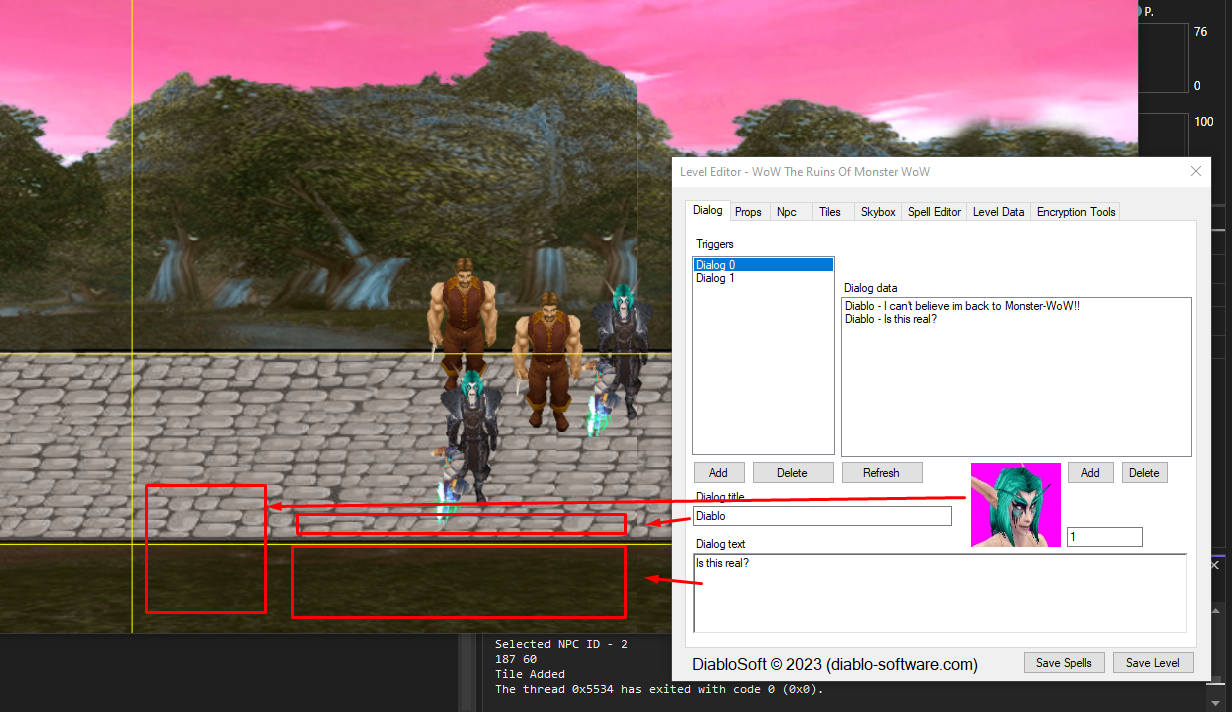
Task: Switch to the Tiles tab
Action: [830, 212]
